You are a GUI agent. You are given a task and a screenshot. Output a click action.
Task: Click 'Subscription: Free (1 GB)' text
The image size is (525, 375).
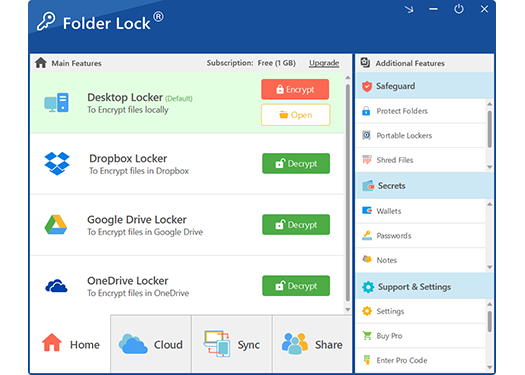pos(251,63)
